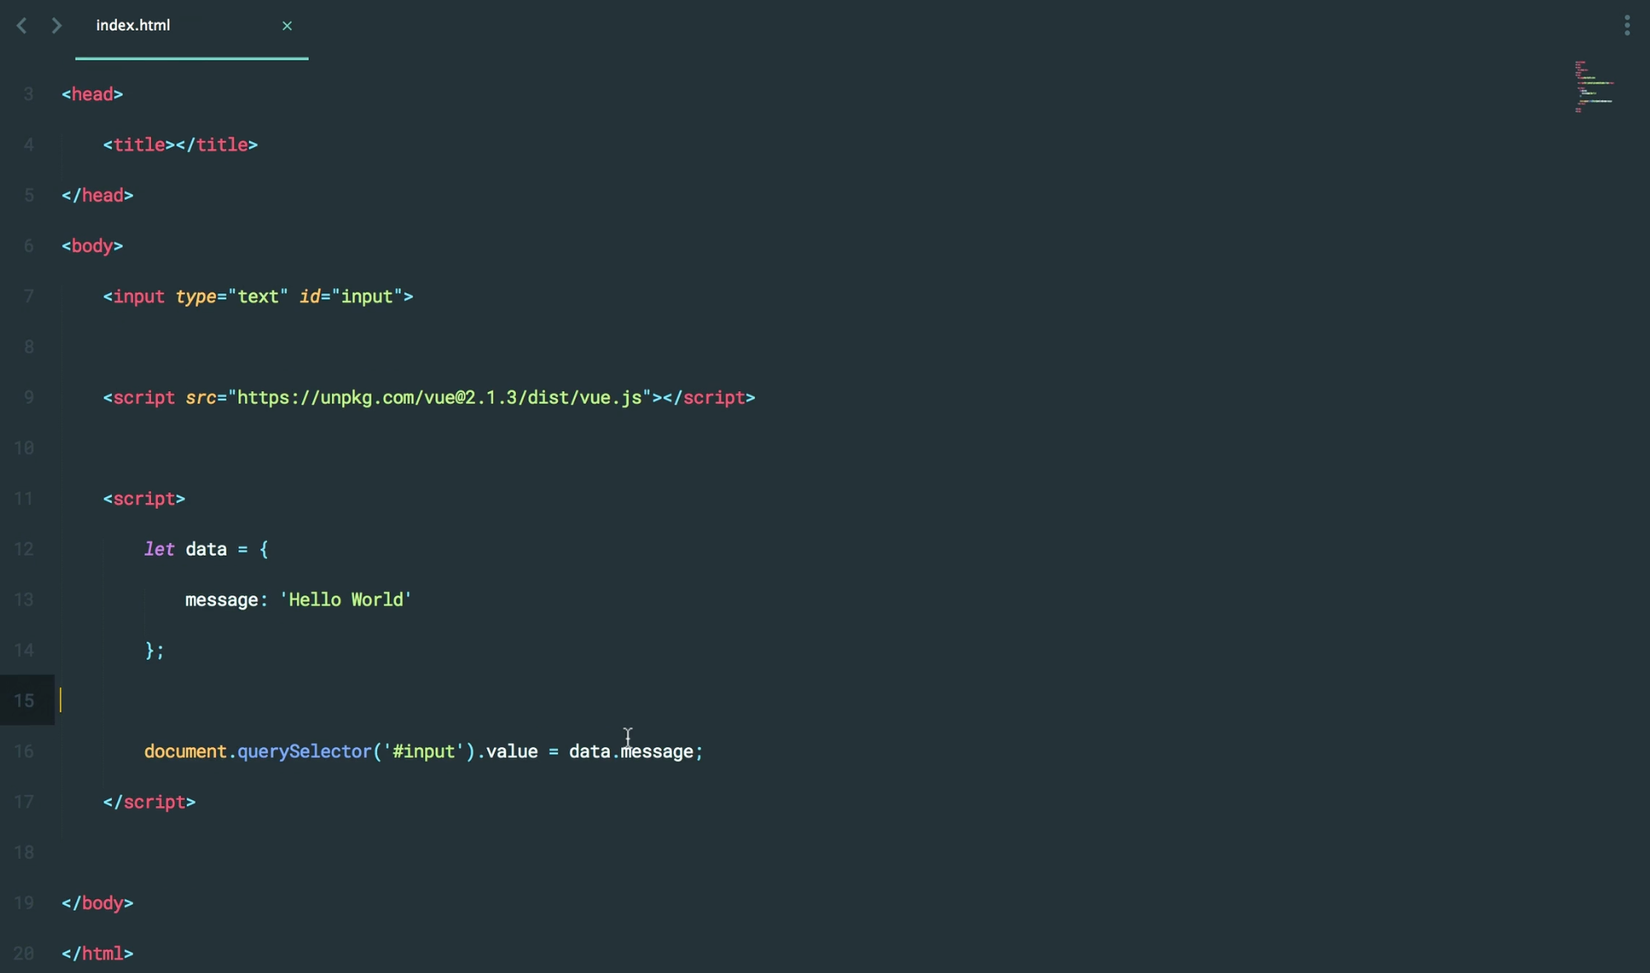Image resolution: width=1650 pixels, height=973 pixels.
Task: Click the closing head tag
Action: pos(97,196)
